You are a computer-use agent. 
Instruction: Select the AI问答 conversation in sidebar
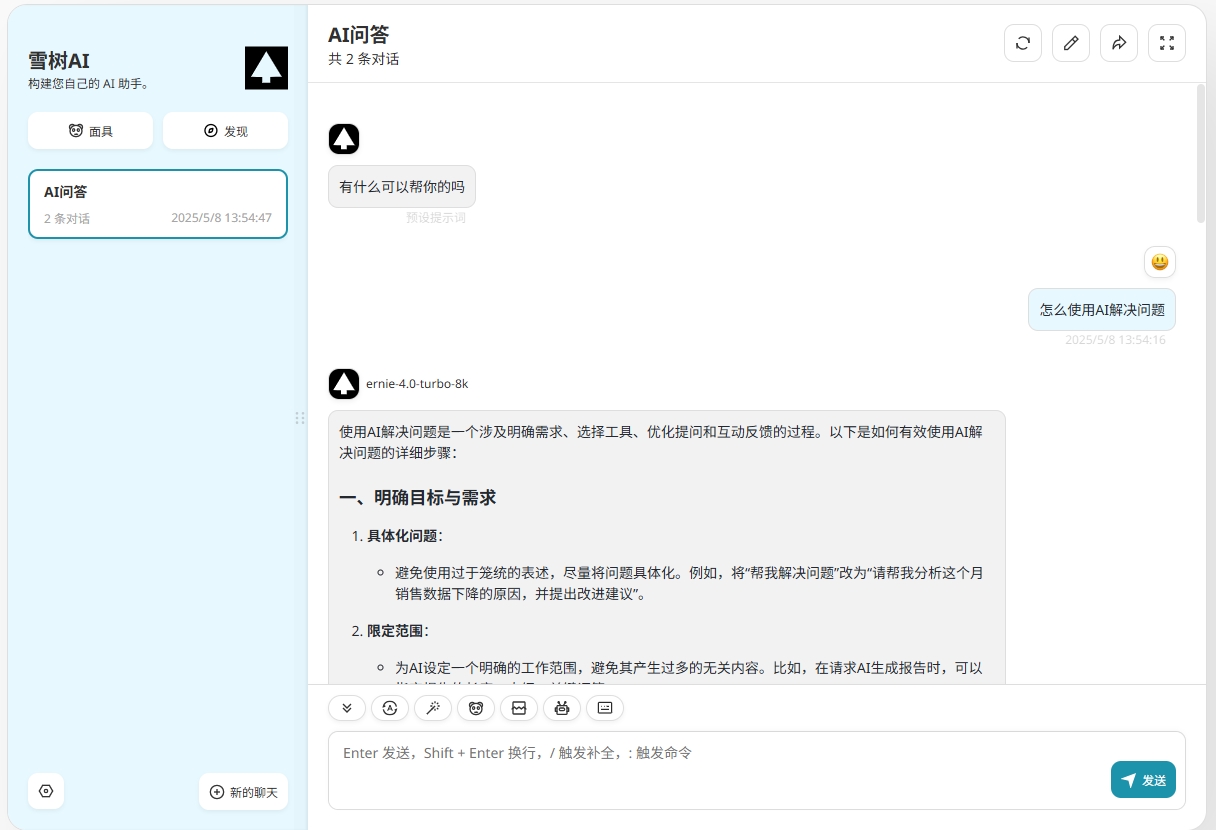(158, 204)
